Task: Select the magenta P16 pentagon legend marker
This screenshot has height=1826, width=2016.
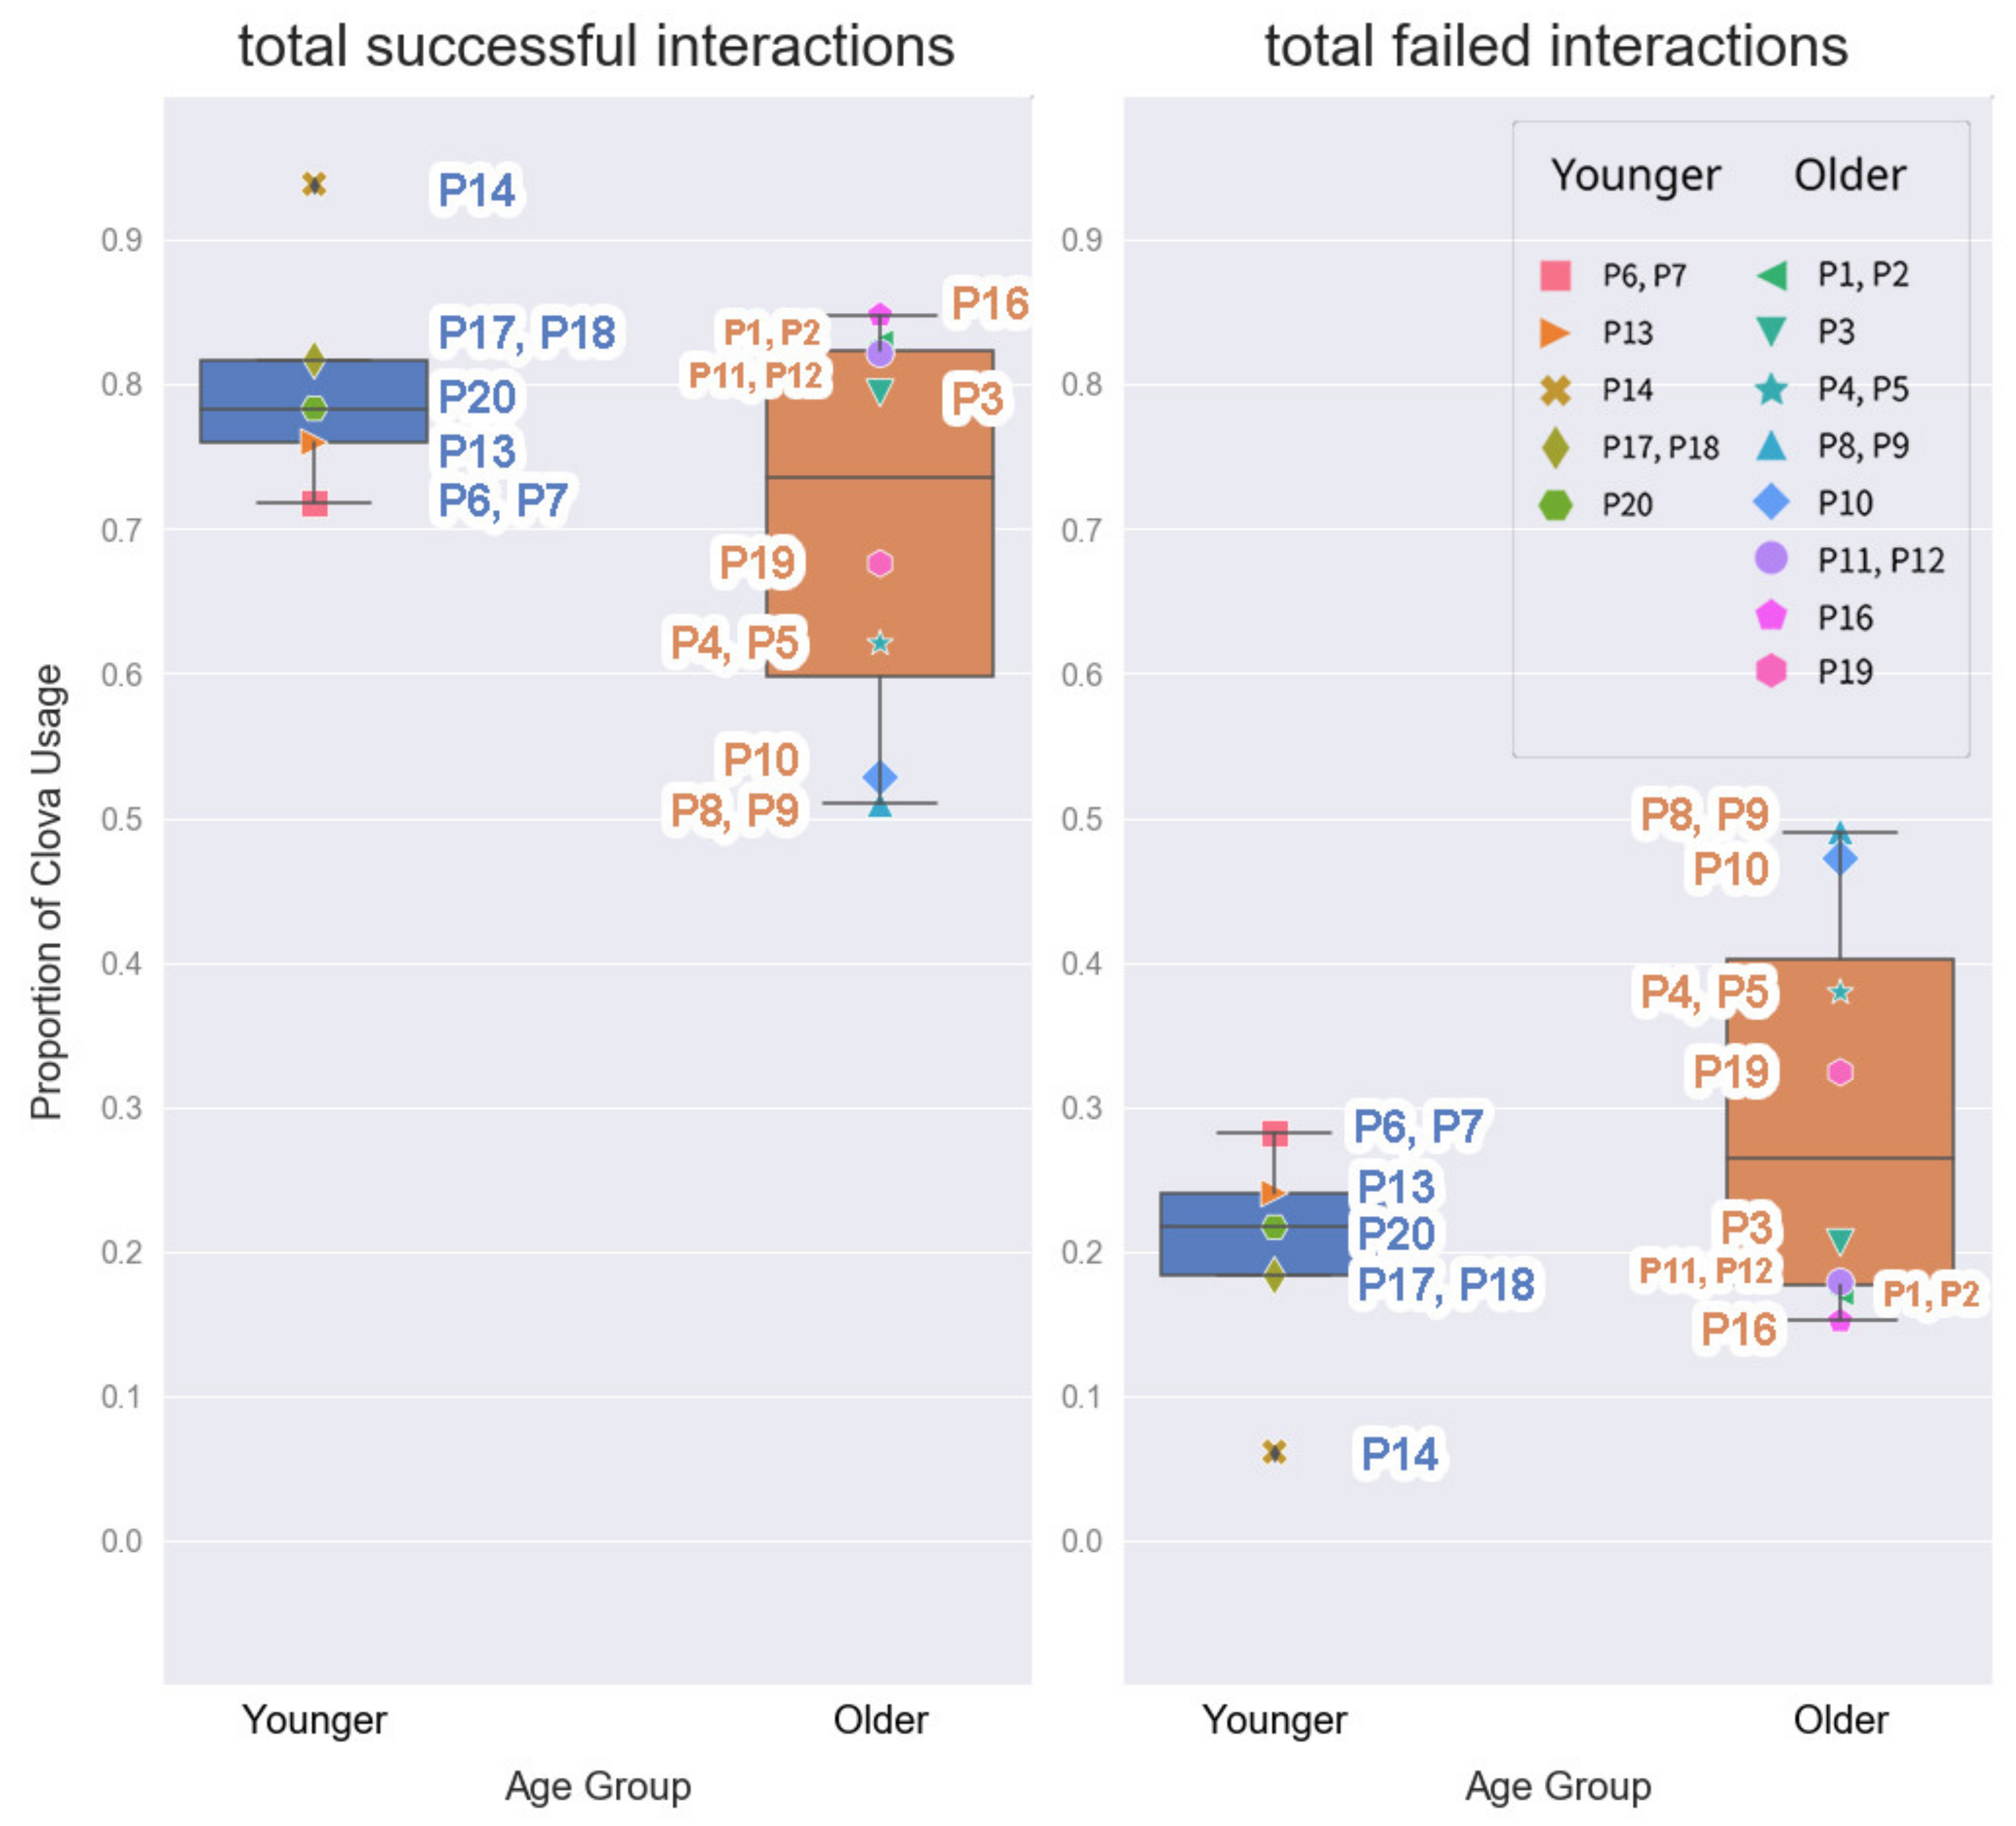Action: click(x=1771, y=615)
